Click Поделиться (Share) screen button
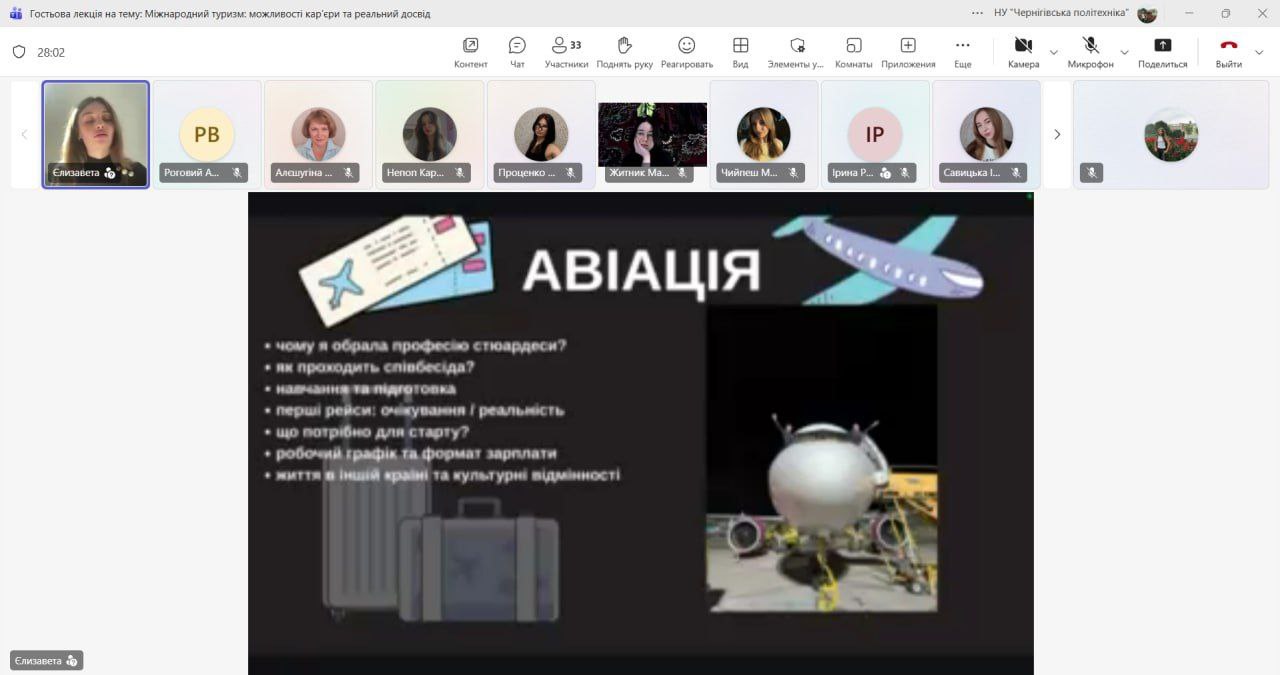The width and height of the screenshot is (1280, 675). pyautogui.click(x=1162, y=52)
